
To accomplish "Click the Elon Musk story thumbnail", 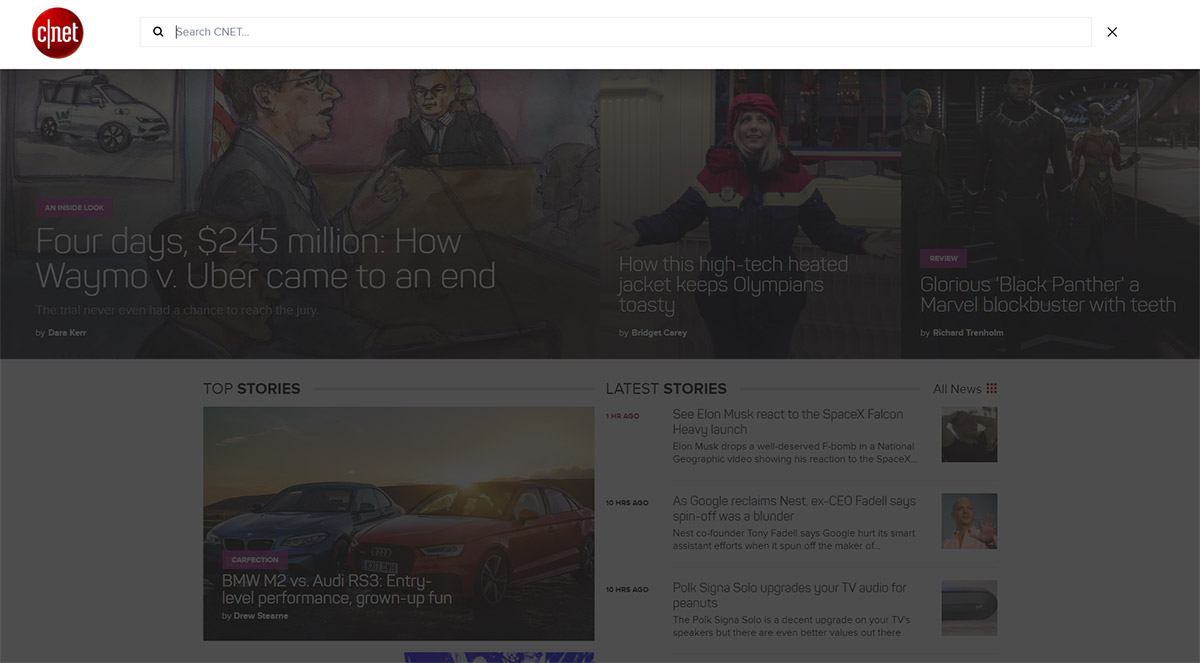I will (x=969, y=434).
